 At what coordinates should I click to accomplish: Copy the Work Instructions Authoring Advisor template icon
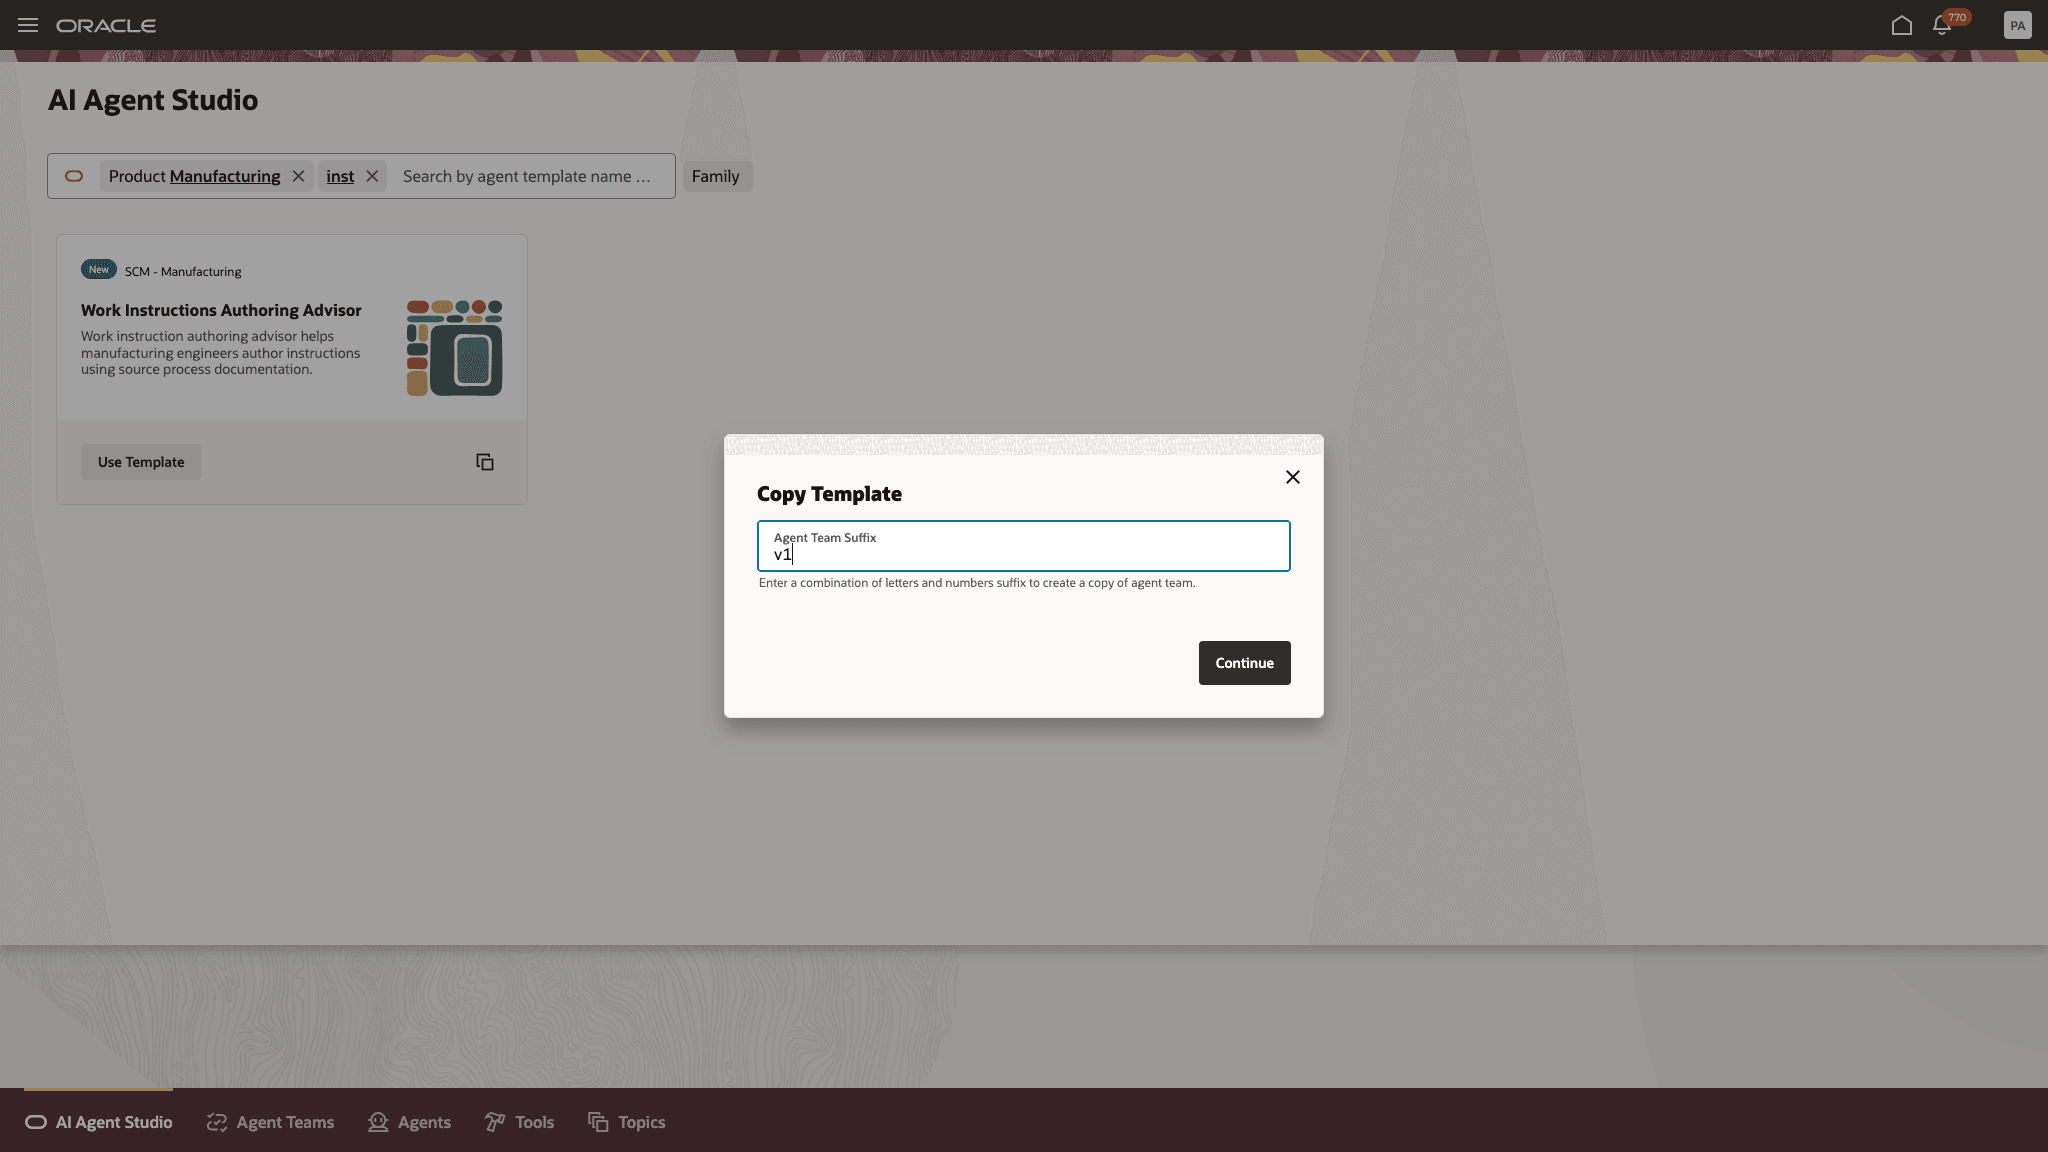tap(484, 461)
